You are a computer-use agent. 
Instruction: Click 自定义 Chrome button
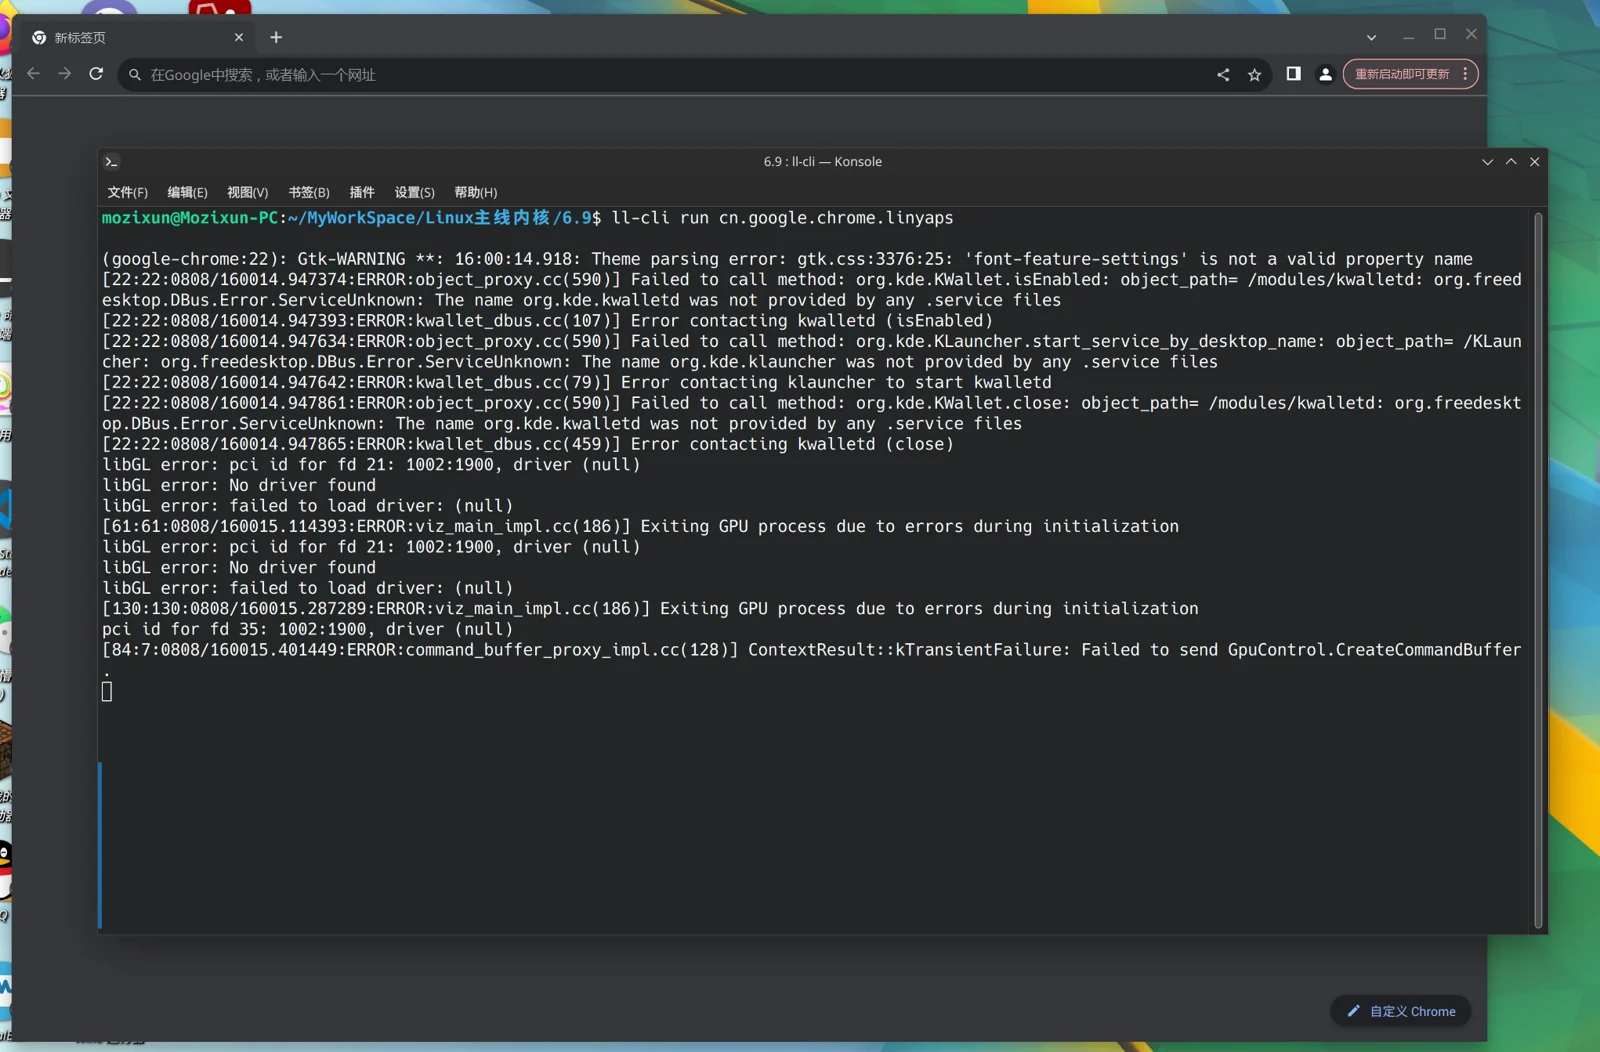pos(1400,1011)
